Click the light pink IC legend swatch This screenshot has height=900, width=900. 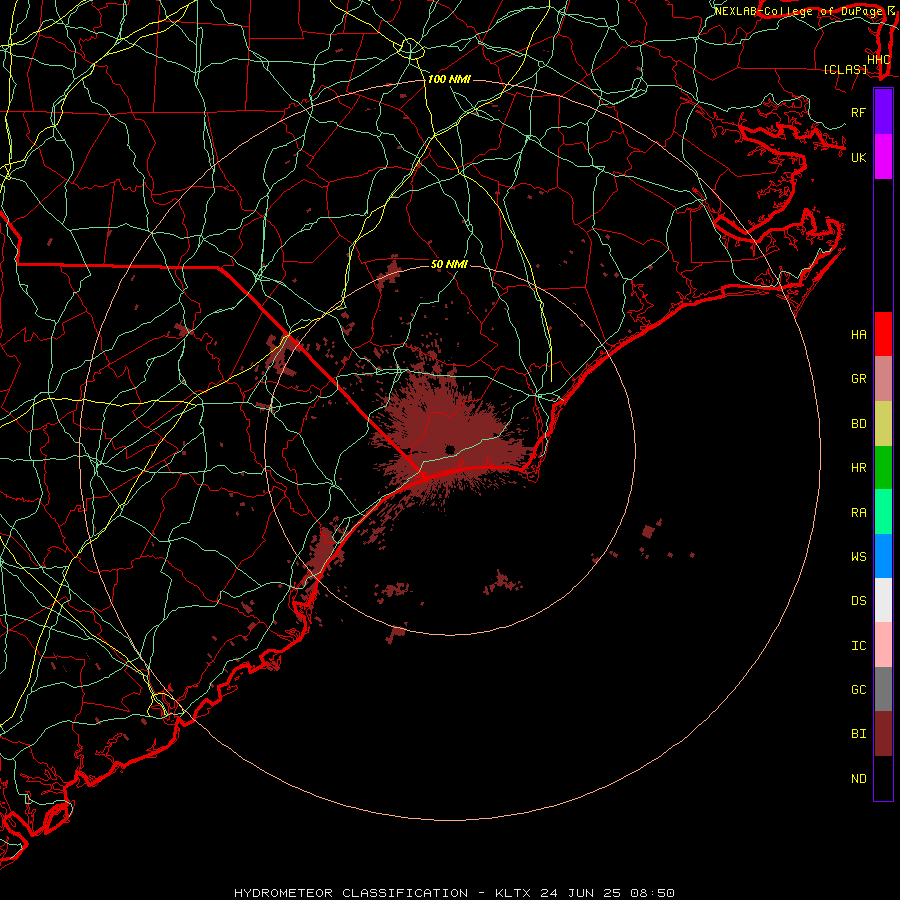pos(883,645)
